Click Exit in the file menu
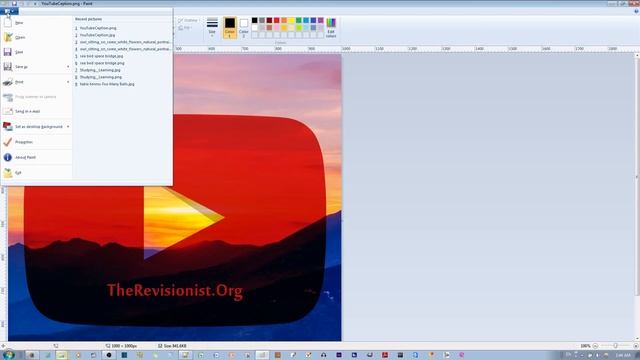The width and height of the screenshot is (640, 360). click(x=36, y=173)
